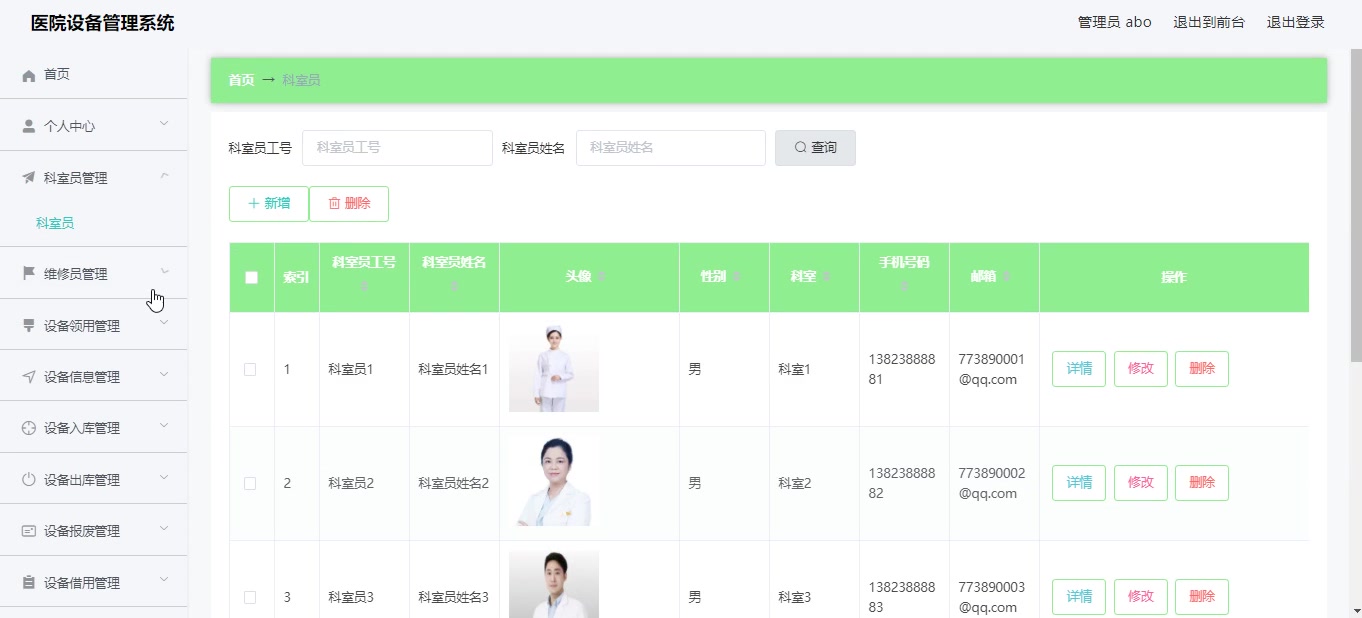Focus the 科室员姓名 search input
This screenshot has height=618, width=1362.
pyautogui.click(x=671, y=148)
